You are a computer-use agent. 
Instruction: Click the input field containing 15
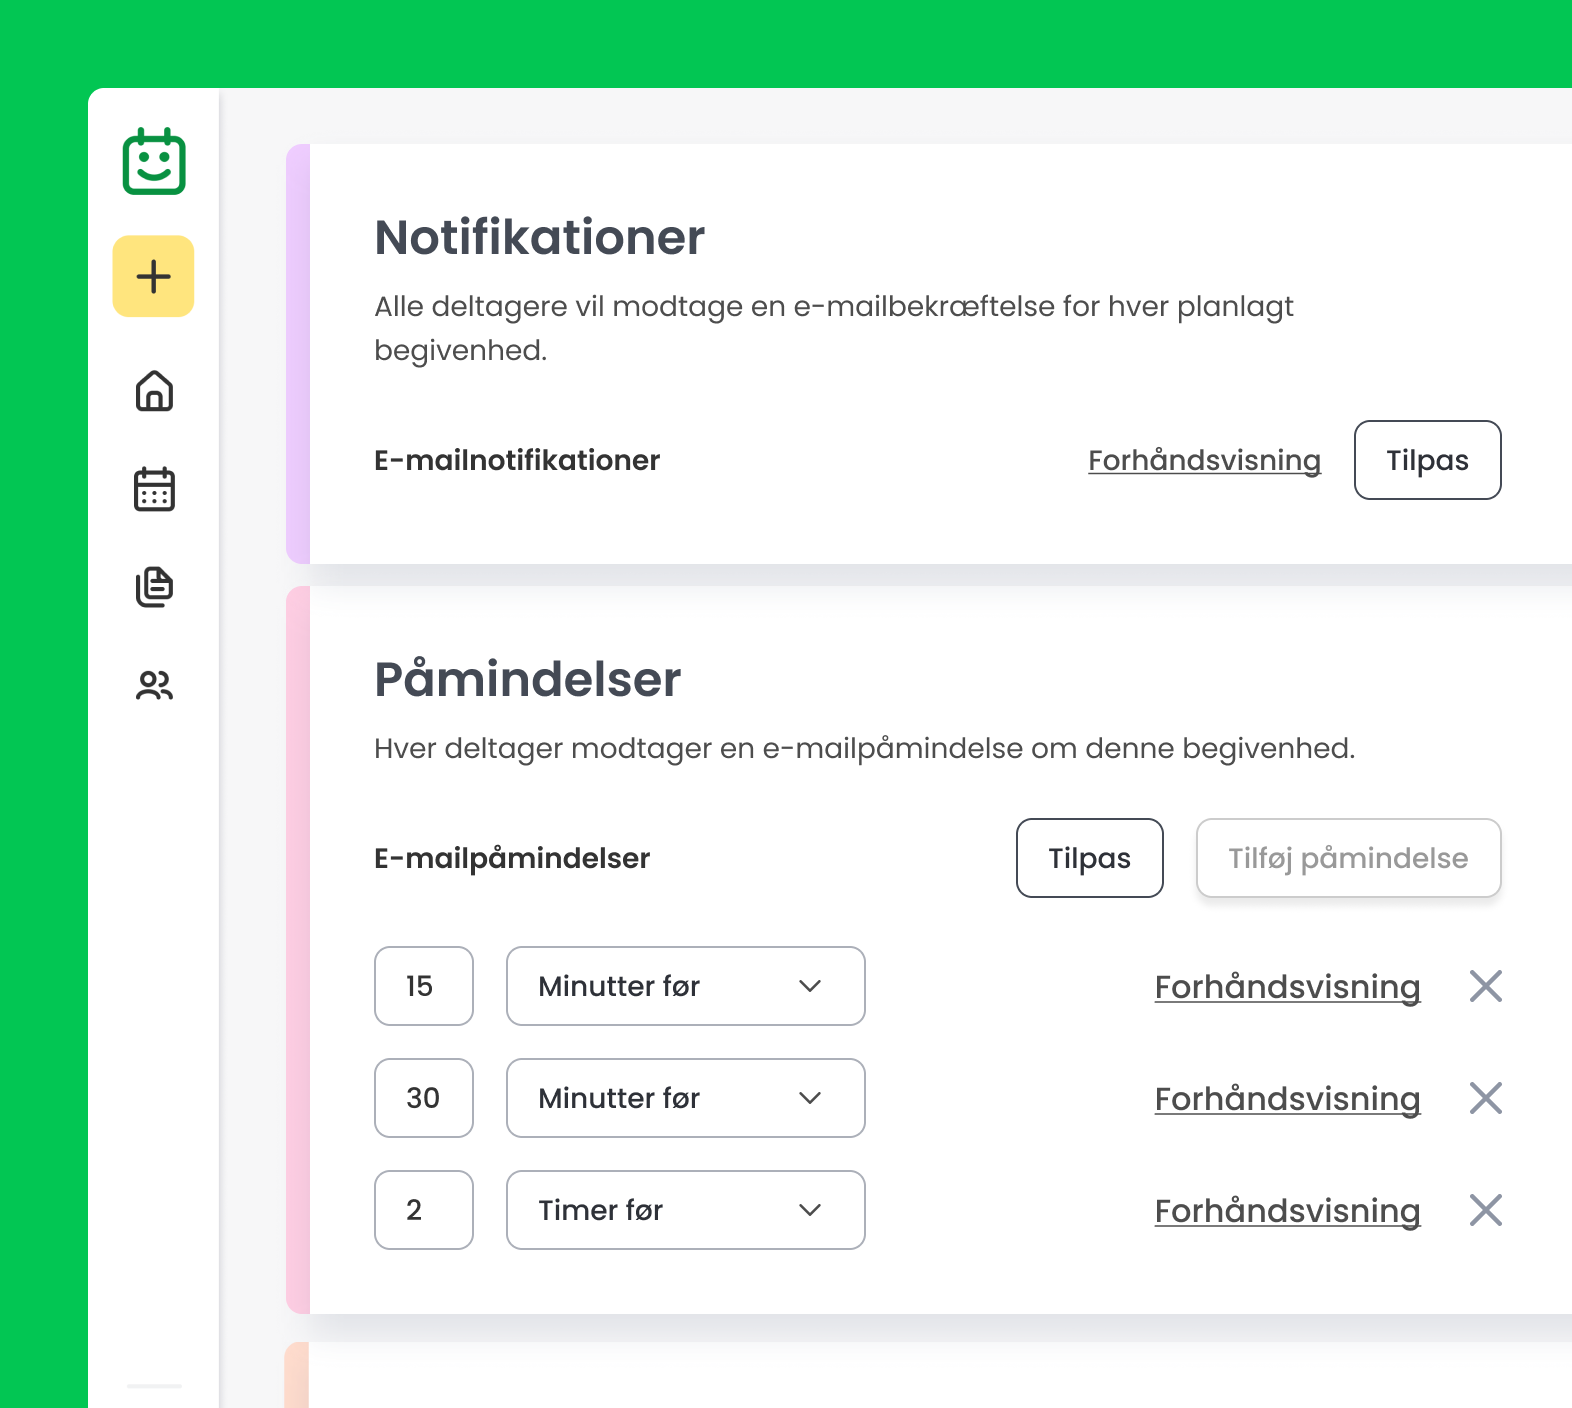[424, 986]
